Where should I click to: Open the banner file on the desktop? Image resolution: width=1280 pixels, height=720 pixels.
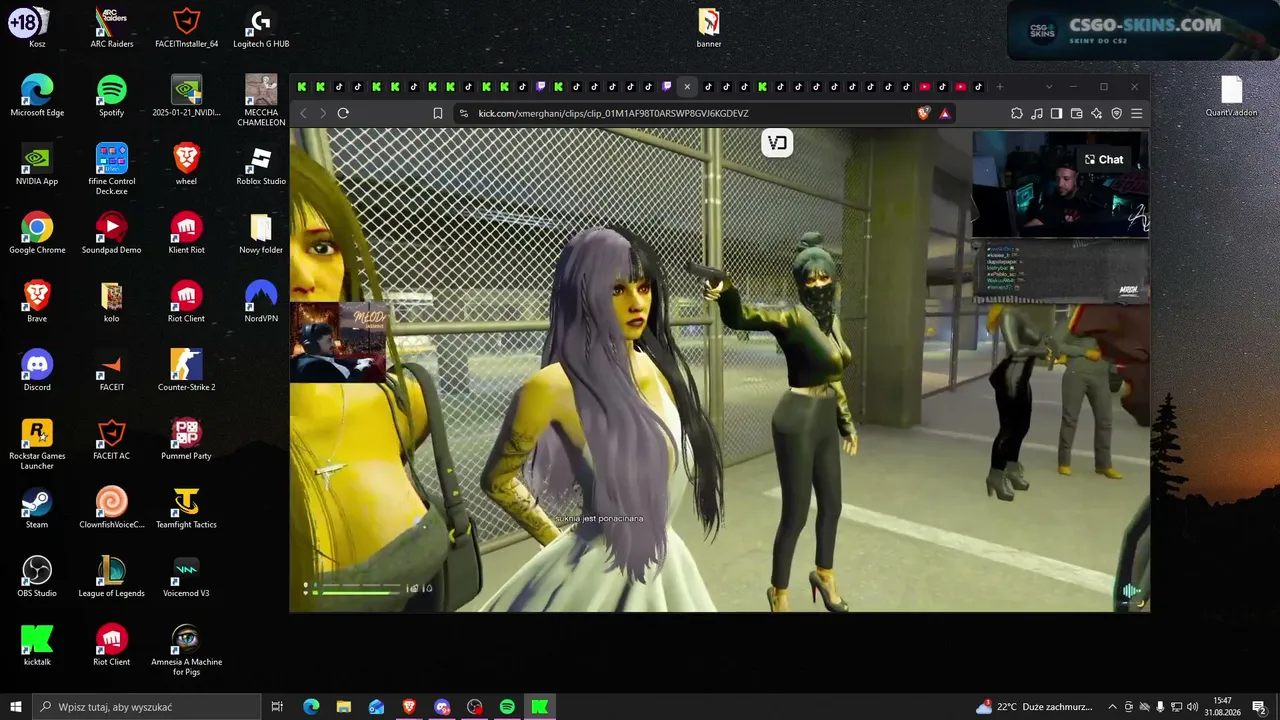point(709,27)
